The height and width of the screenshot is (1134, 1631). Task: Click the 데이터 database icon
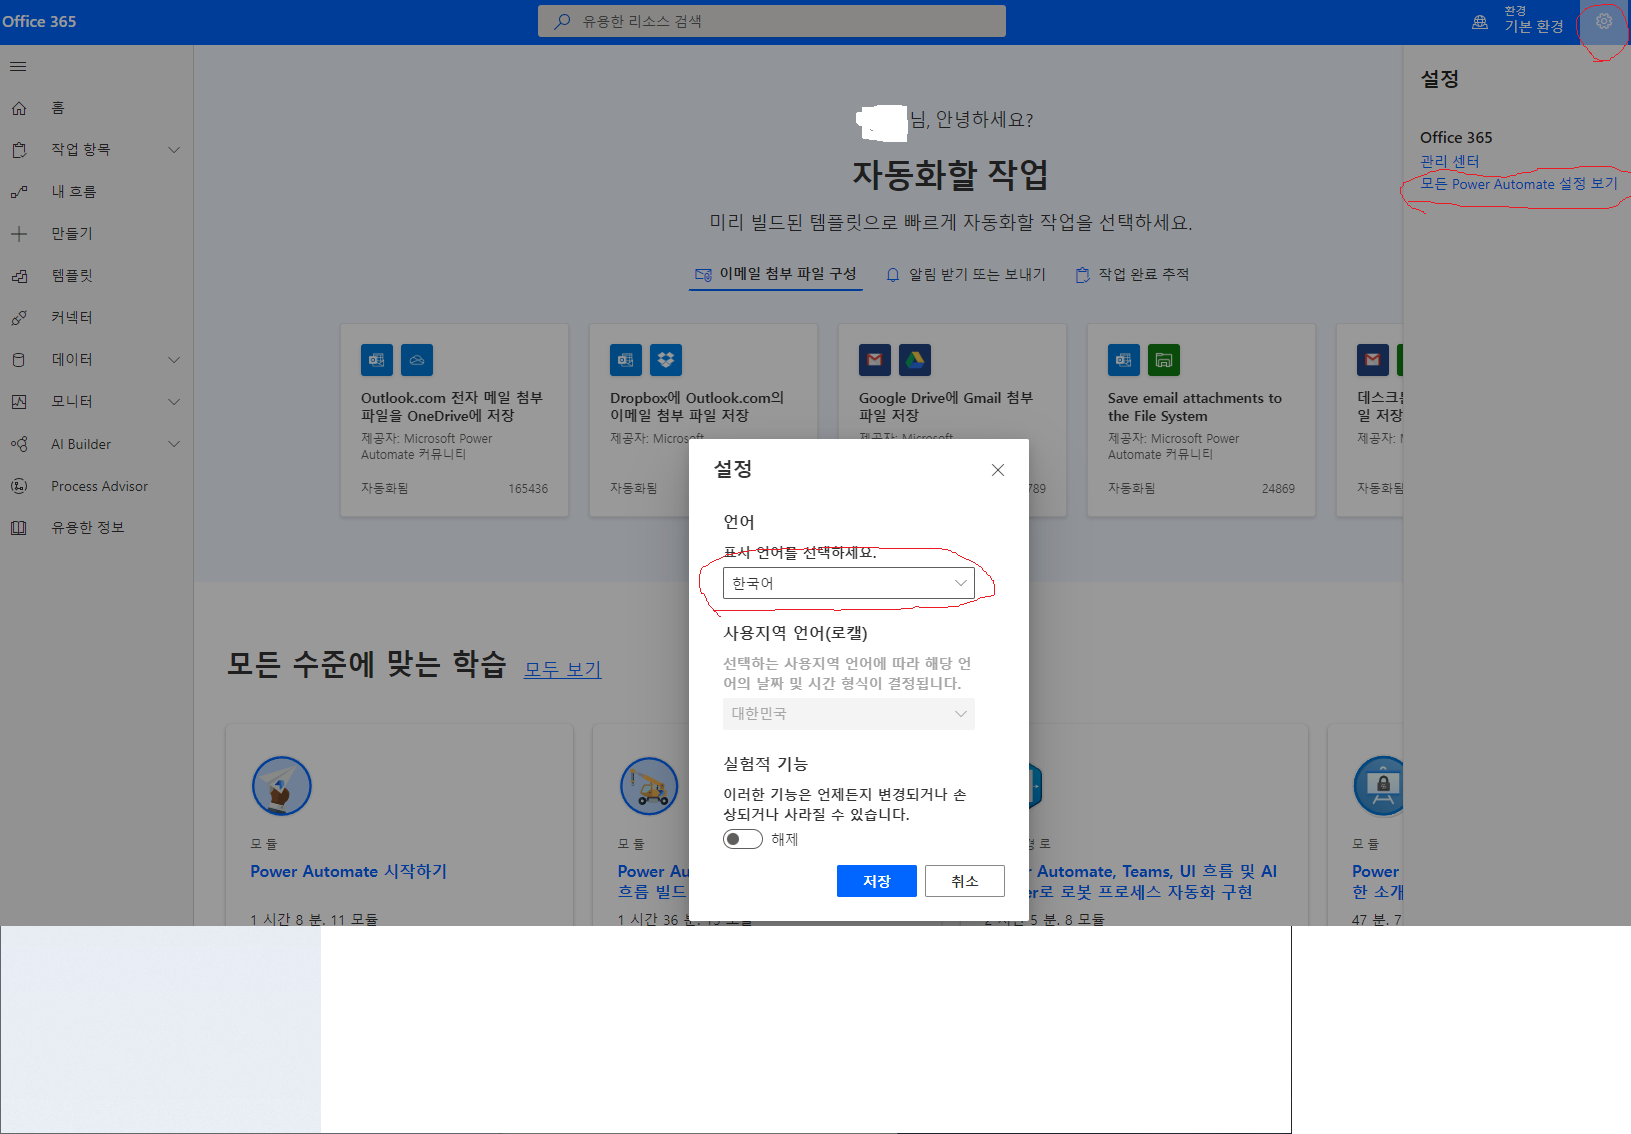pos(19,360)
